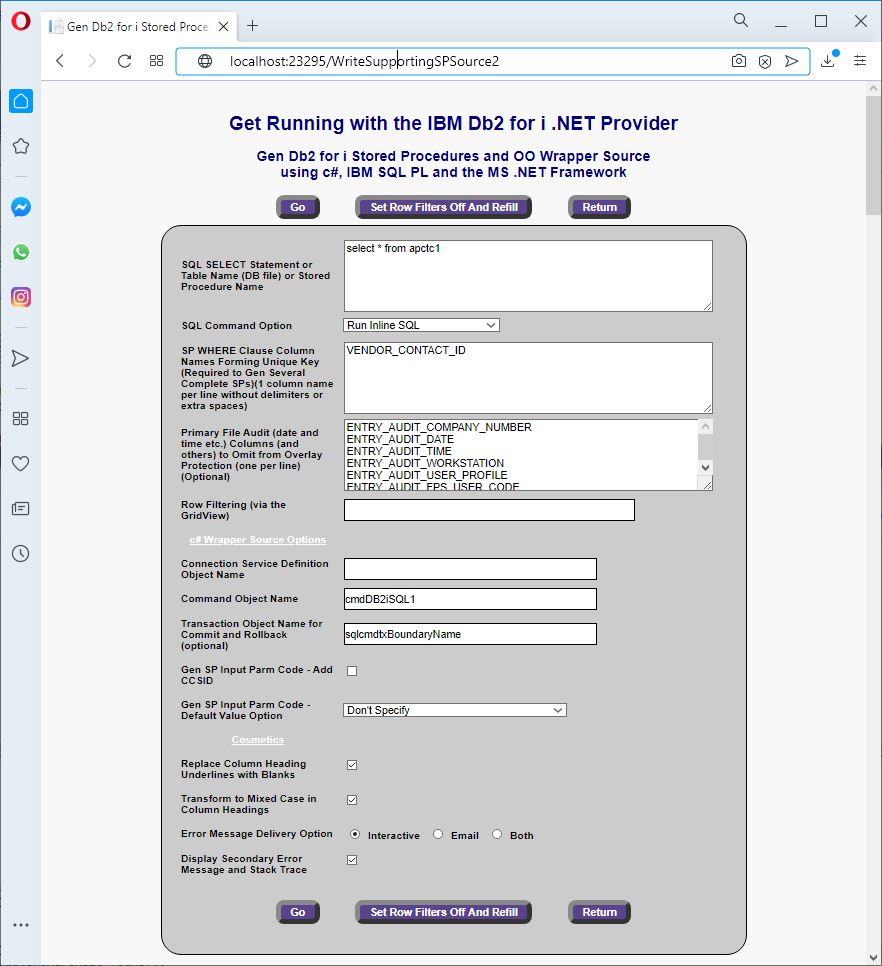Open Instagram in the sidebar
This screenshot has width=882, height=966.
pos(21,297)
